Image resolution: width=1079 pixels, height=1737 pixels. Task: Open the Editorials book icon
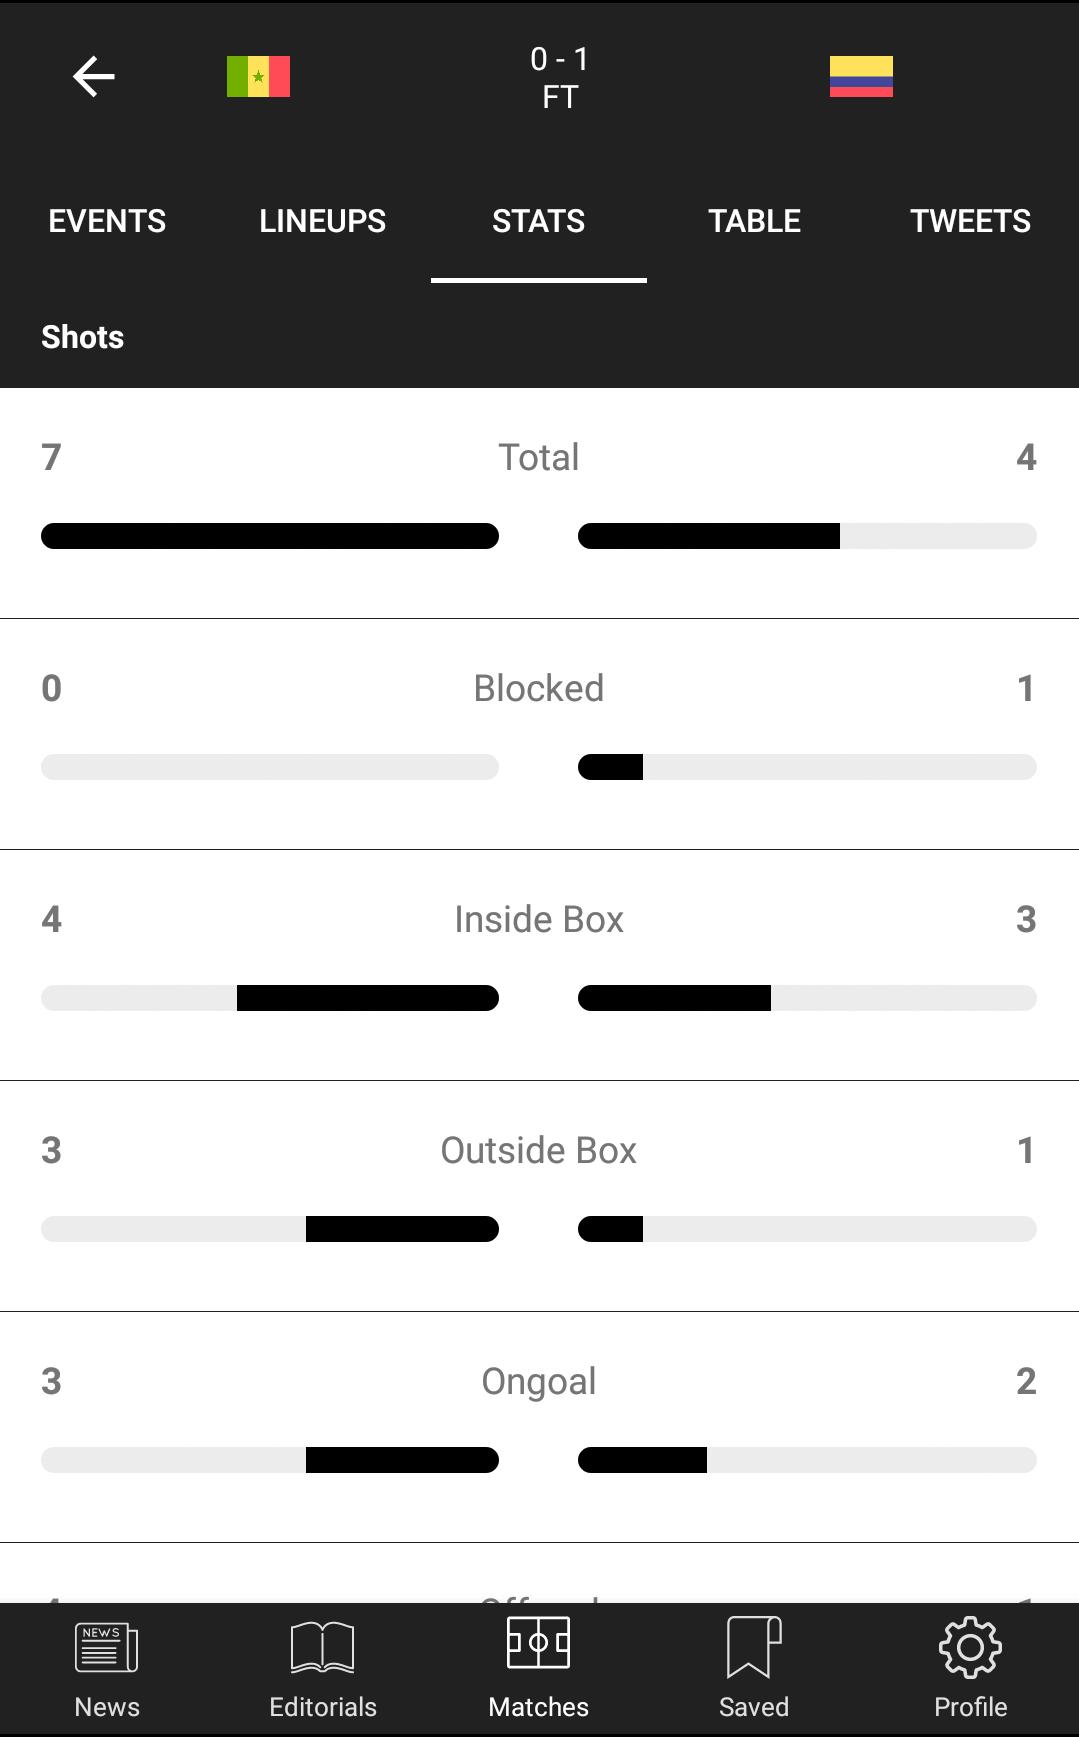322,1647
